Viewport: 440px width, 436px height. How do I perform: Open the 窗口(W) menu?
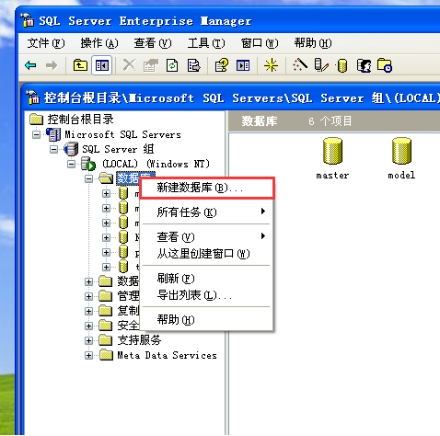coord(260,43)
